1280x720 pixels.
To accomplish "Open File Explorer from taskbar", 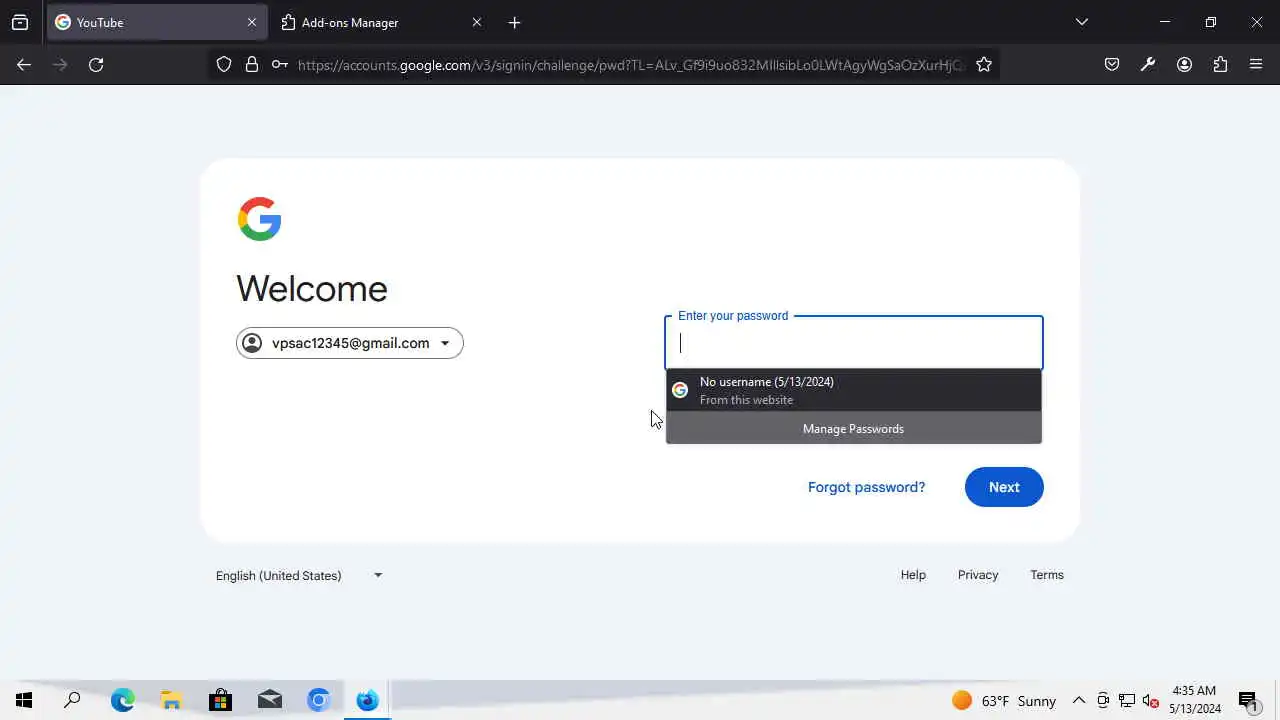I will tap(171, 700).
